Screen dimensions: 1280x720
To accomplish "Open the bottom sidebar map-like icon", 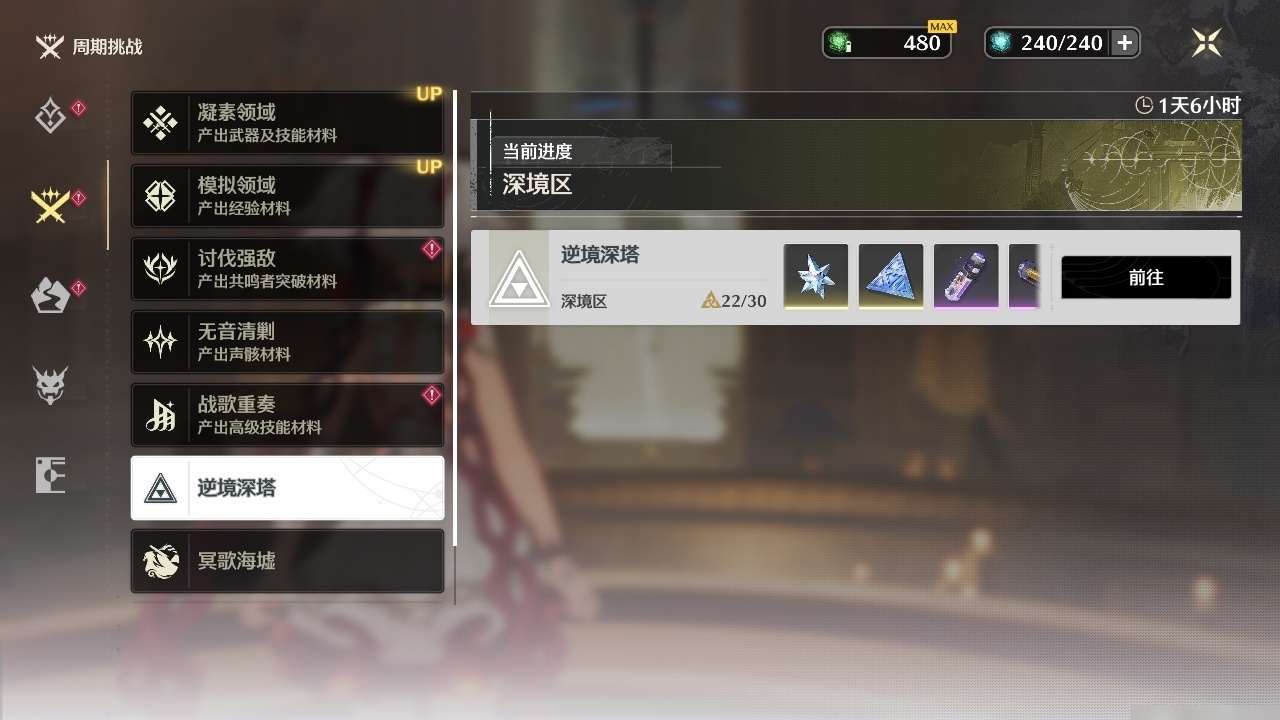I will 51,475.
